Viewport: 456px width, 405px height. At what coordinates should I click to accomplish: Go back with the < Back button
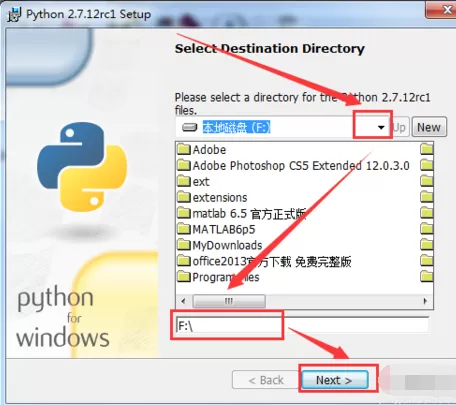[266, 380]
